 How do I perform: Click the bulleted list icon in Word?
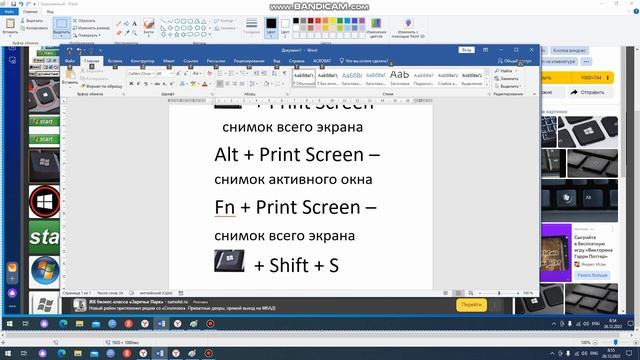220,73
